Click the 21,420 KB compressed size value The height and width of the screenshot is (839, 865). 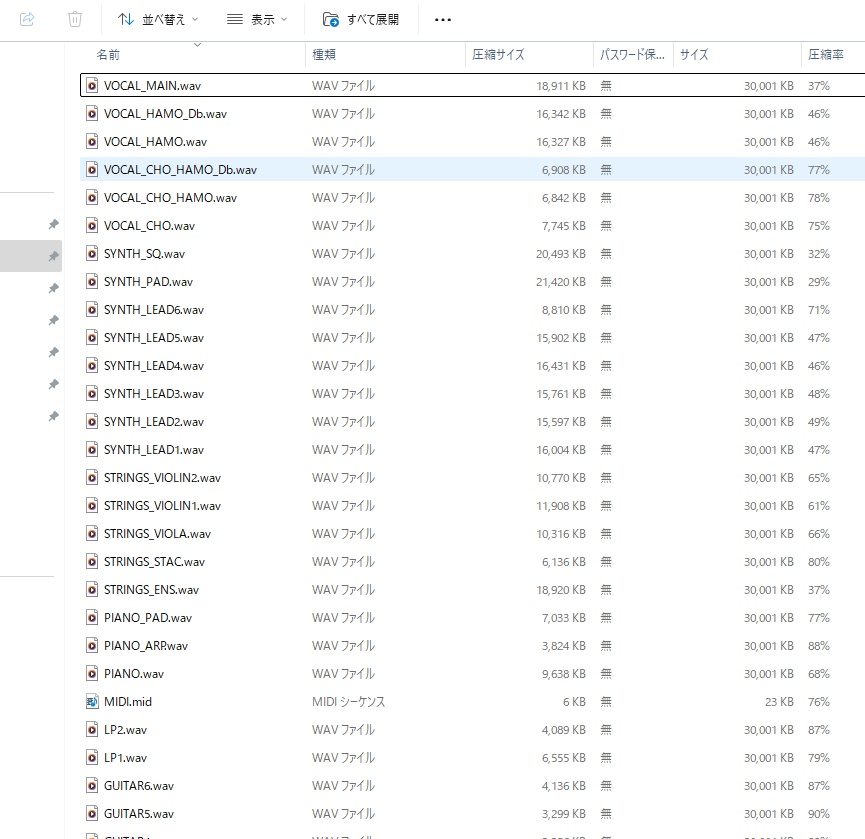coord(560,282)
